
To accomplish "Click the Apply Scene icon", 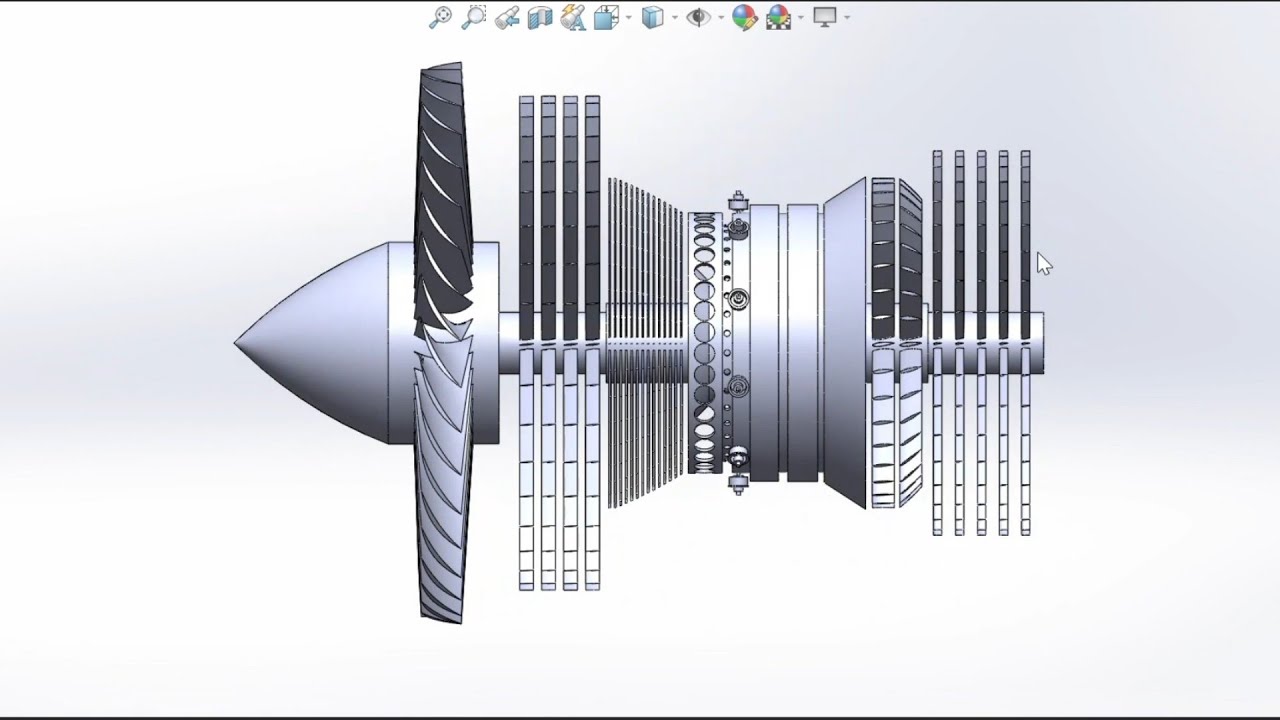I will click(x=779, y=17).
